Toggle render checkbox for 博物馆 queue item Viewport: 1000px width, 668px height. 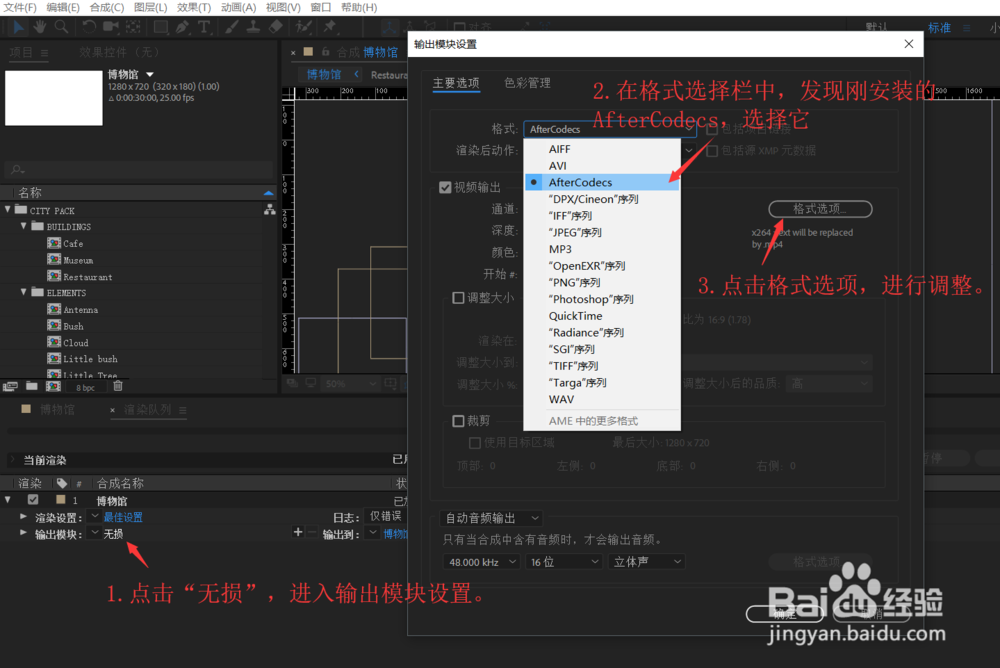pyautogui.click(x=33, y=500)
